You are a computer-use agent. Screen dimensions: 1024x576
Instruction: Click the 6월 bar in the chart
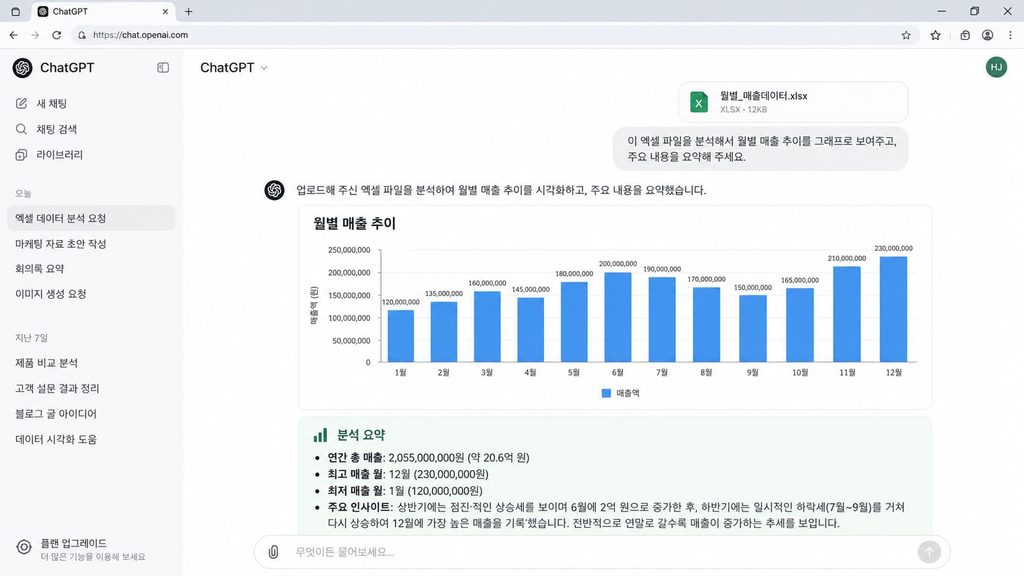(x=618, y=317)
